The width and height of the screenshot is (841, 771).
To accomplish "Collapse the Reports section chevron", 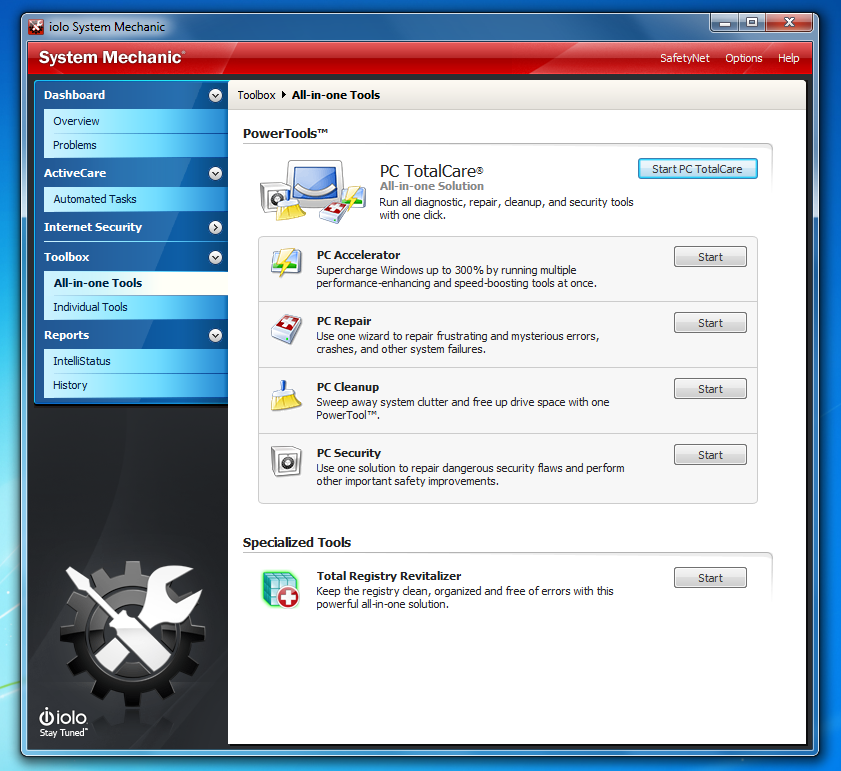I will click(x=215, y=335).
